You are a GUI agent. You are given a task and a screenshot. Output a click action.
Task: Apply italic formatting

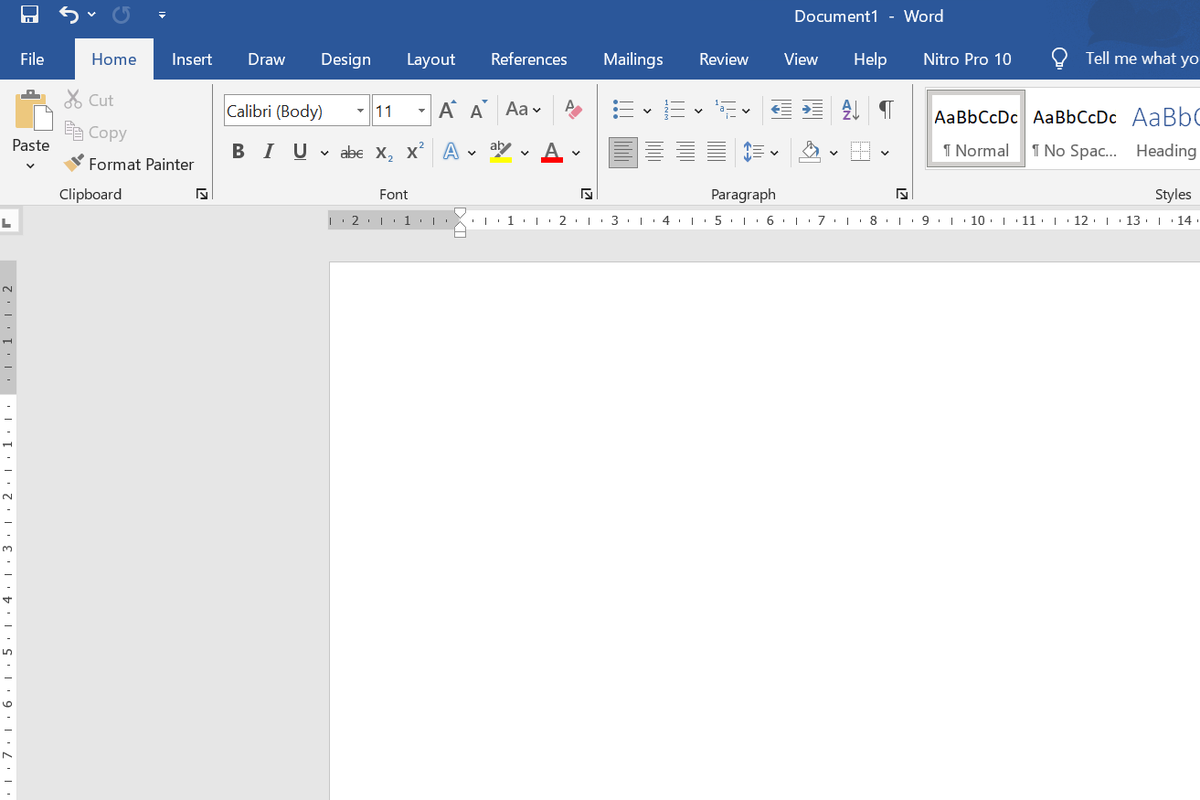[x=268, y=151]
